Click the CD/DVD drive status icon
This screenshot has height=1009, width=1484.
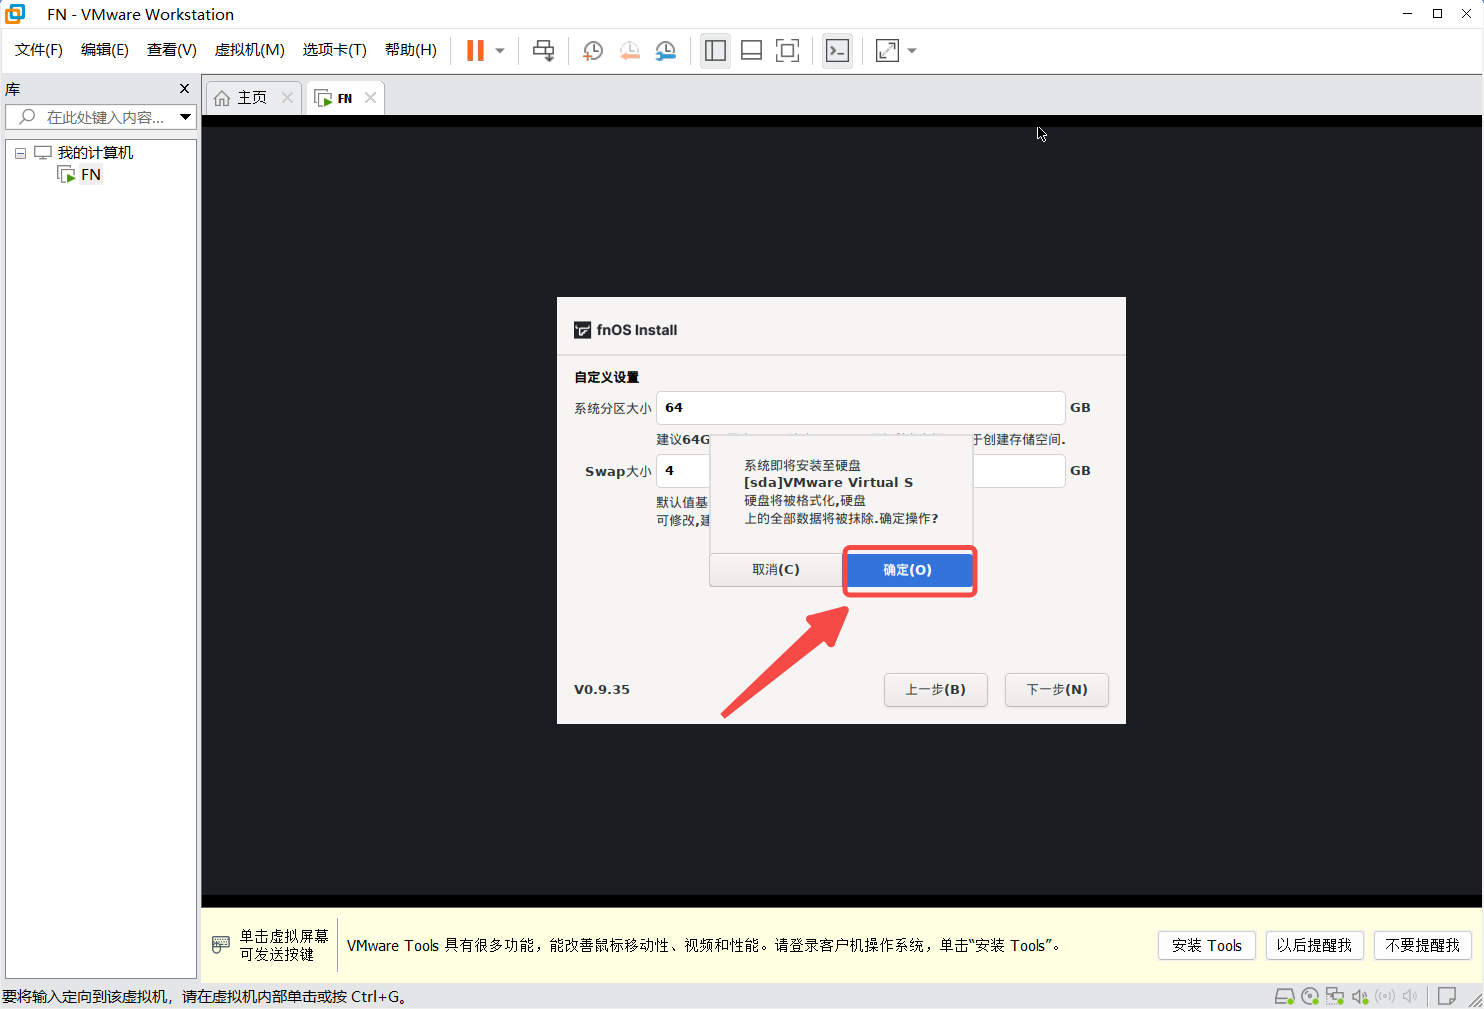pyautogui.click(x=1310, y=996)
